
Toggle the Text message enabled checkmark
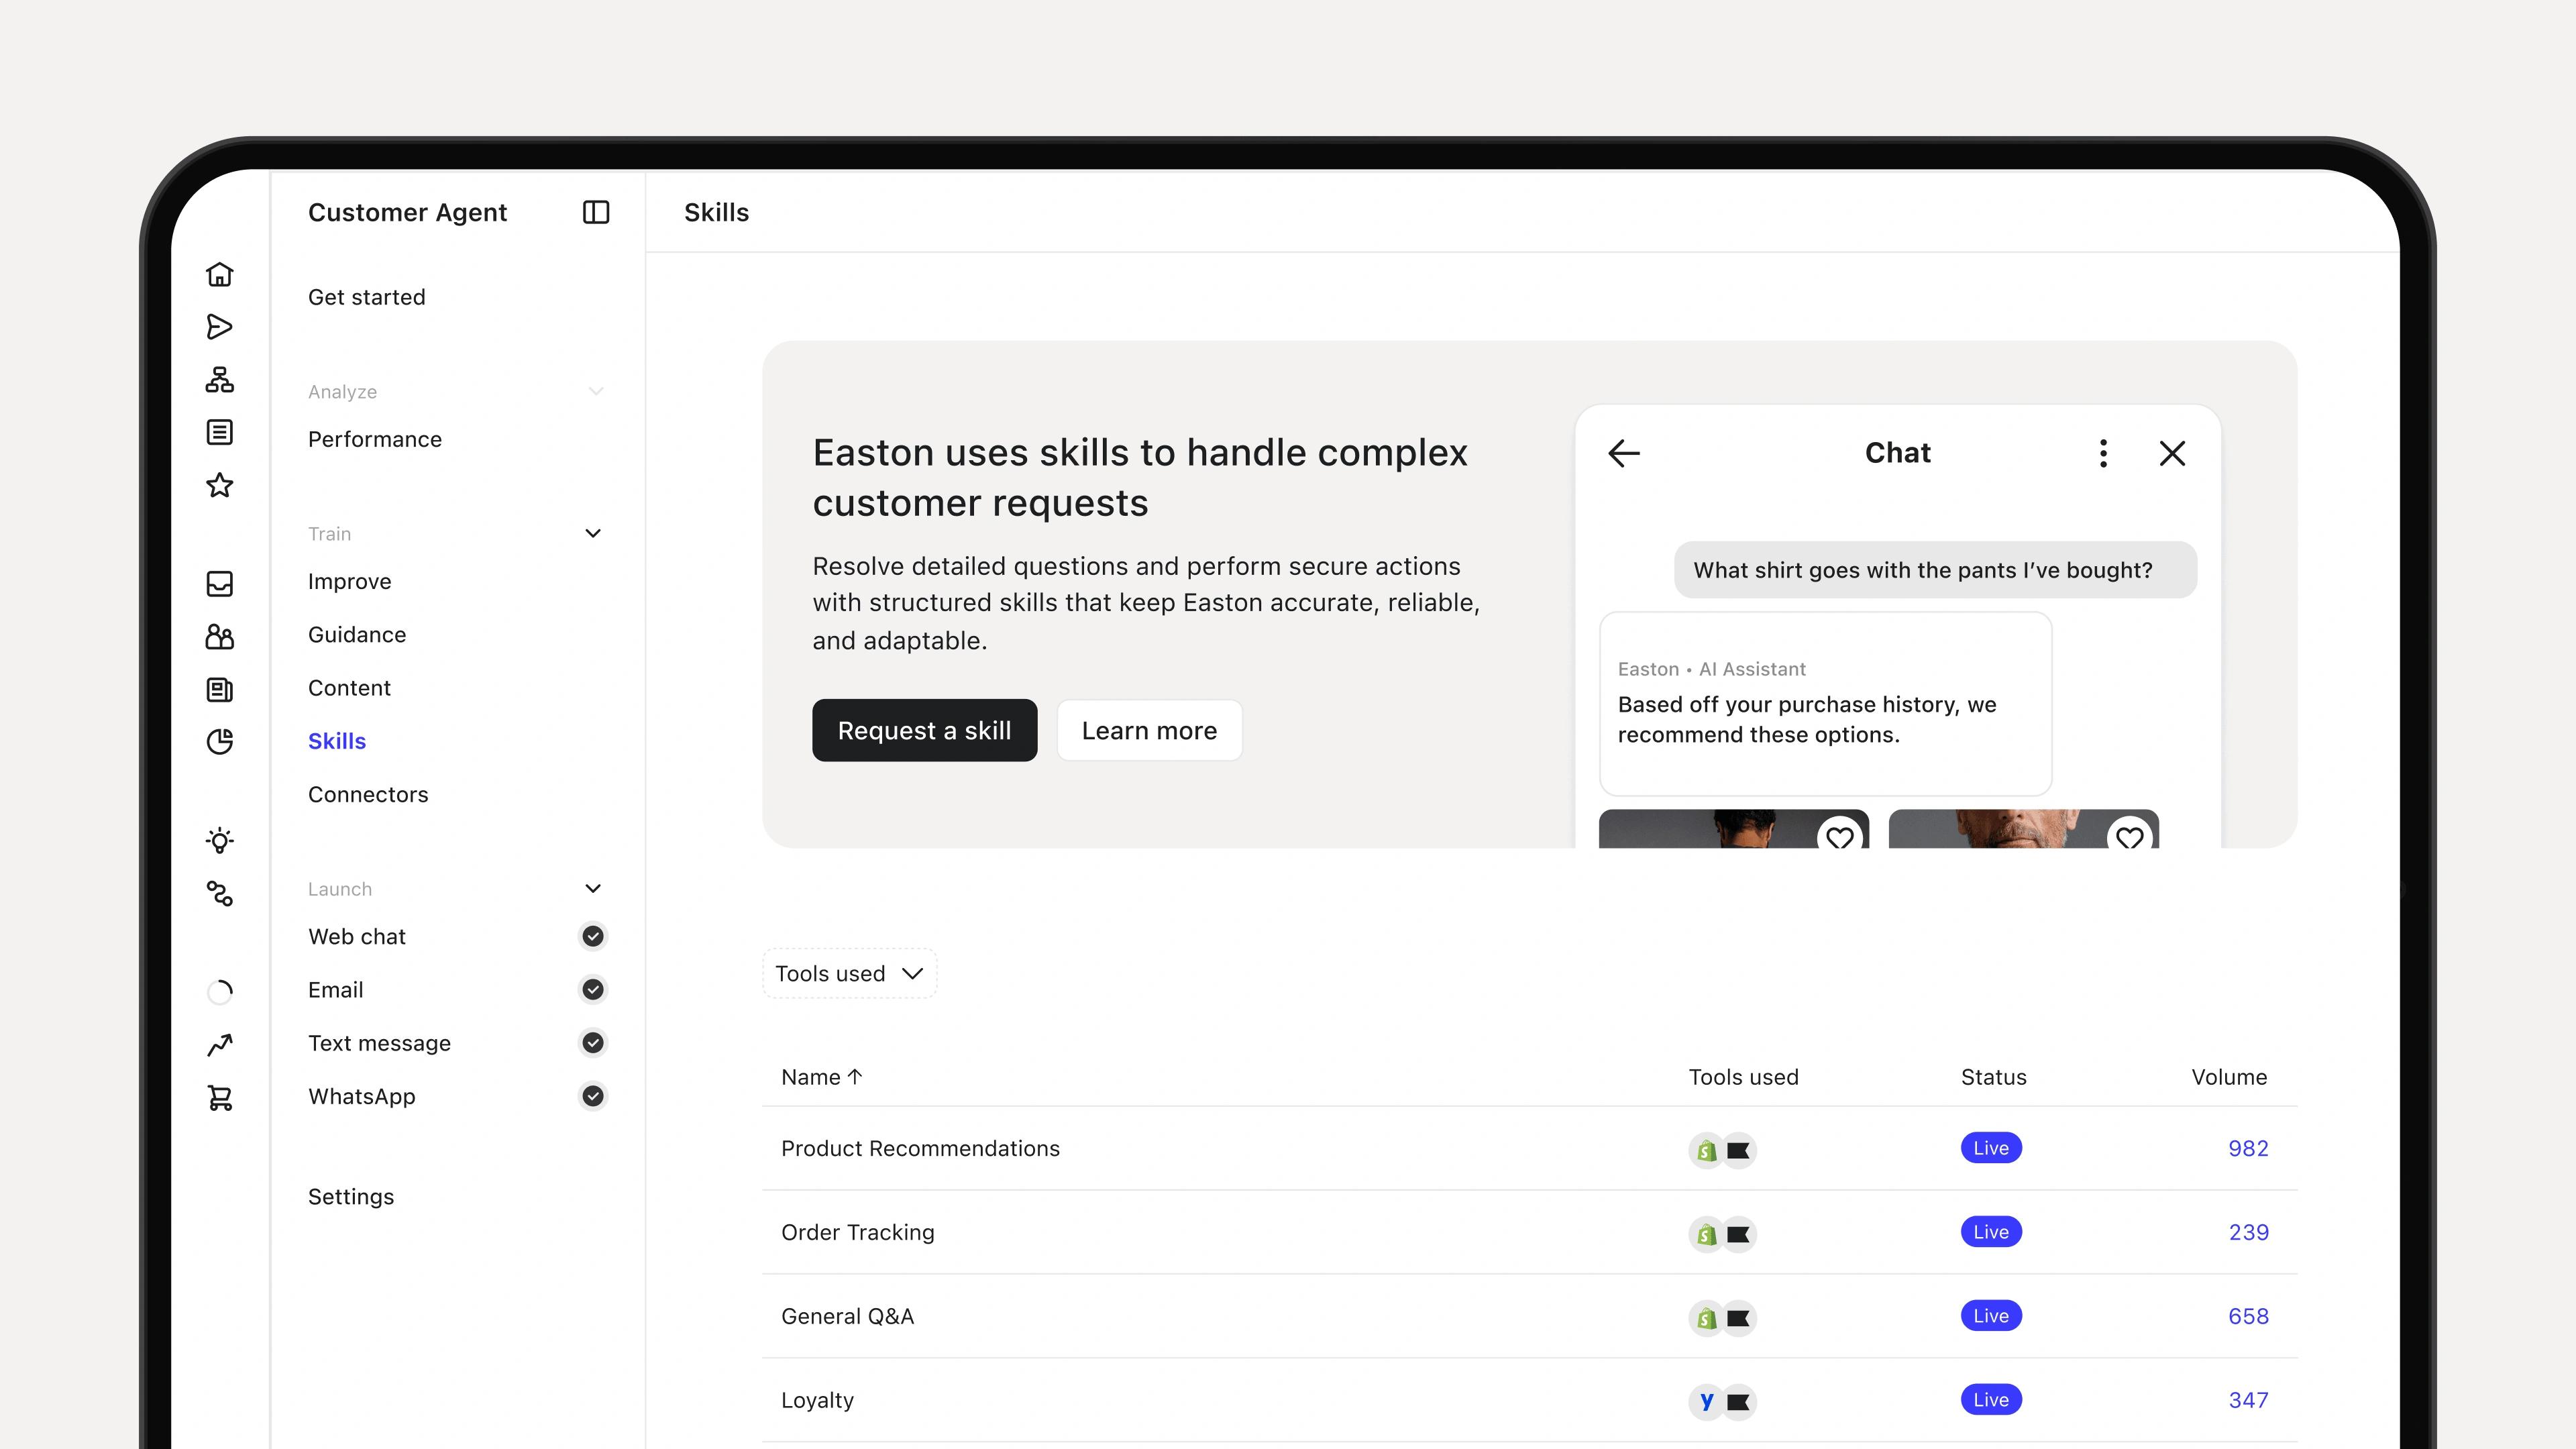[593, 1043]
